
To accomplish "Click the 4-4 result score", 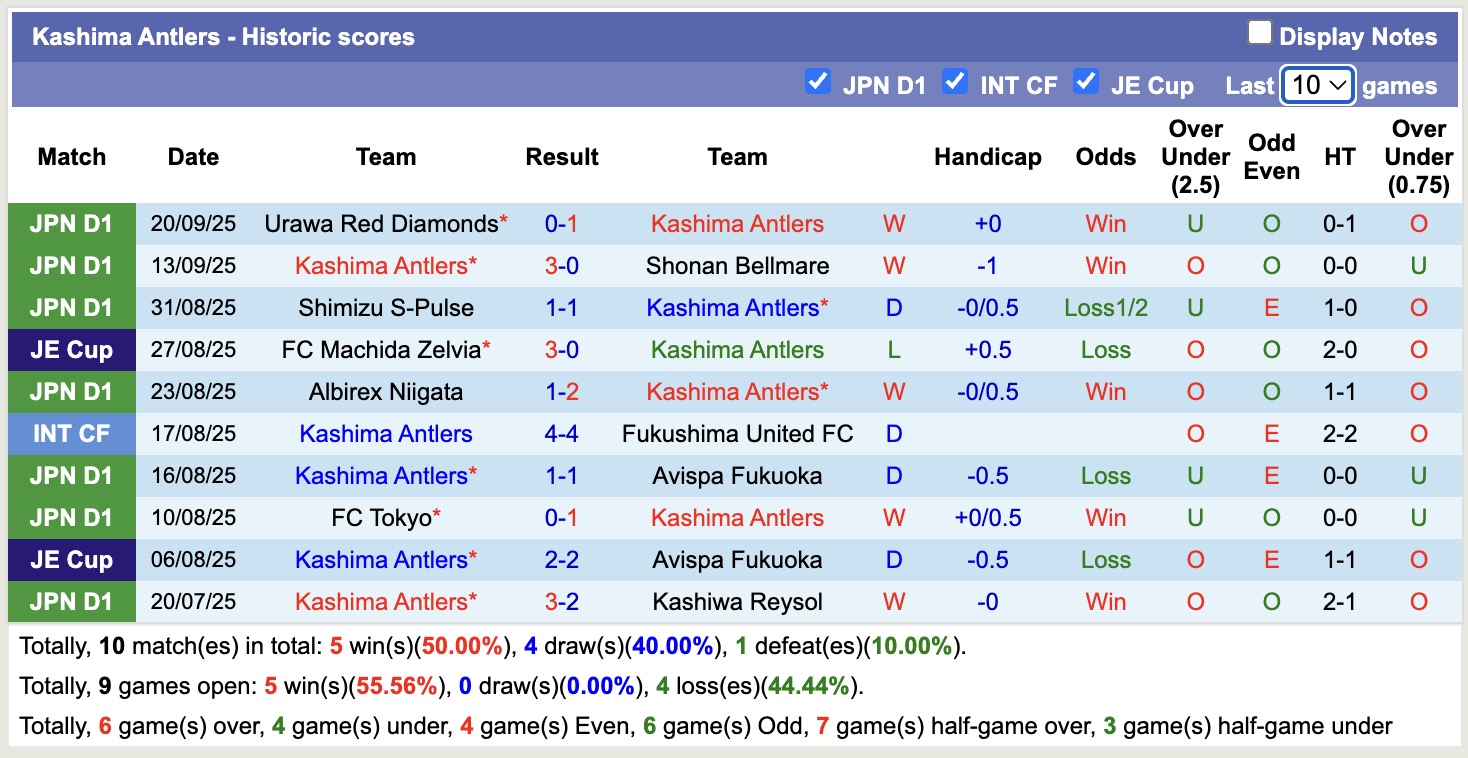I will 561,434.
